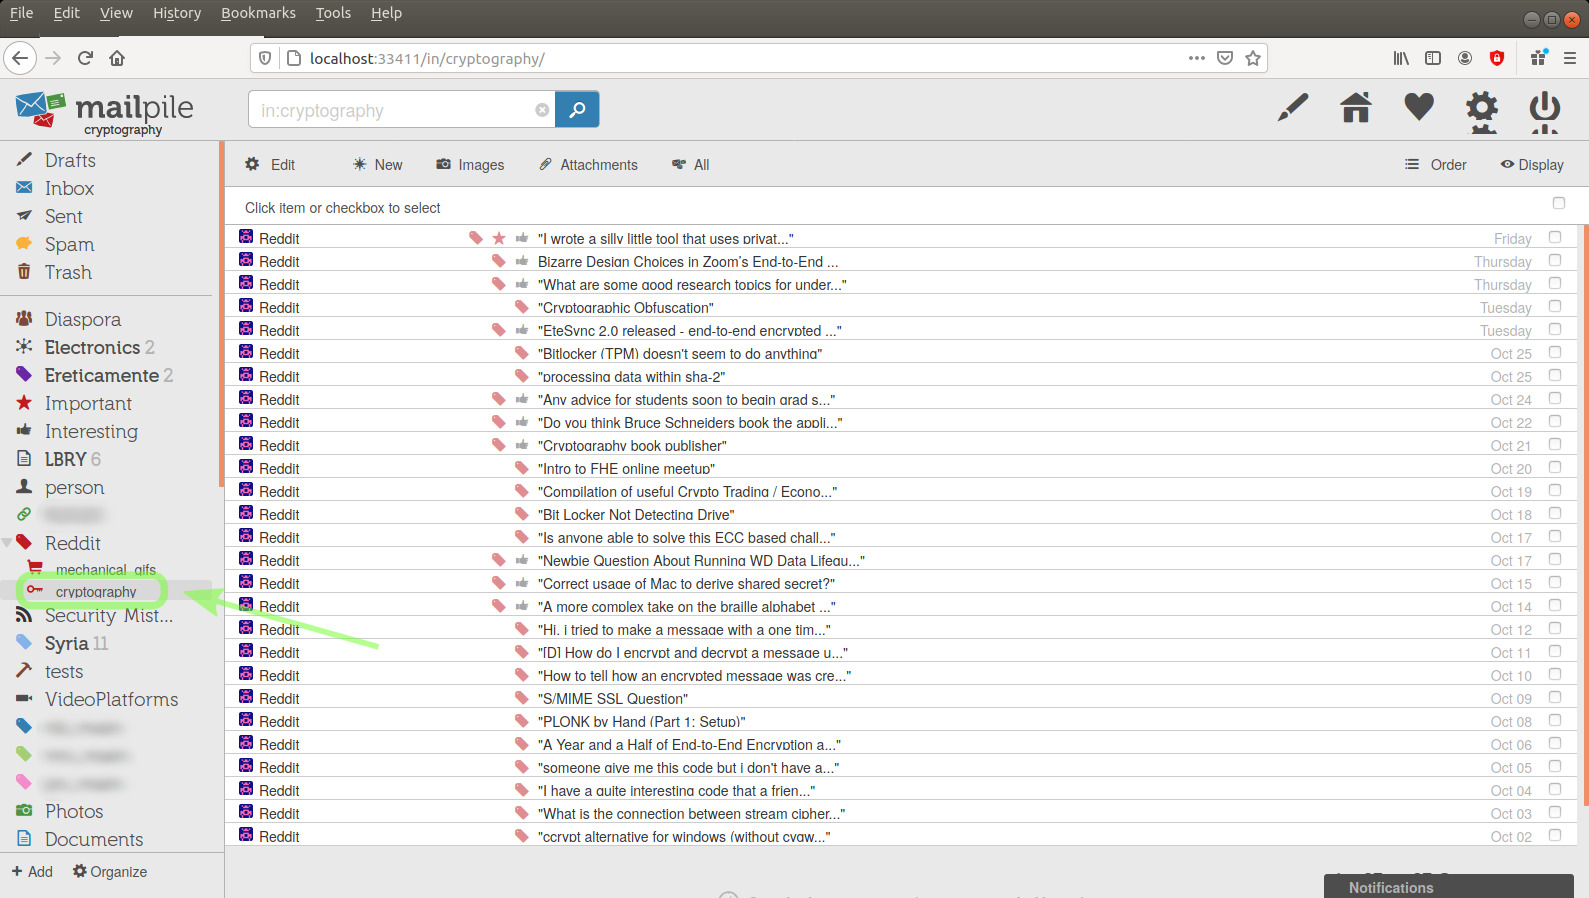Select checkbox for Oct 21 message
Screen dimensions: 1589x898
click(1555, 444)
